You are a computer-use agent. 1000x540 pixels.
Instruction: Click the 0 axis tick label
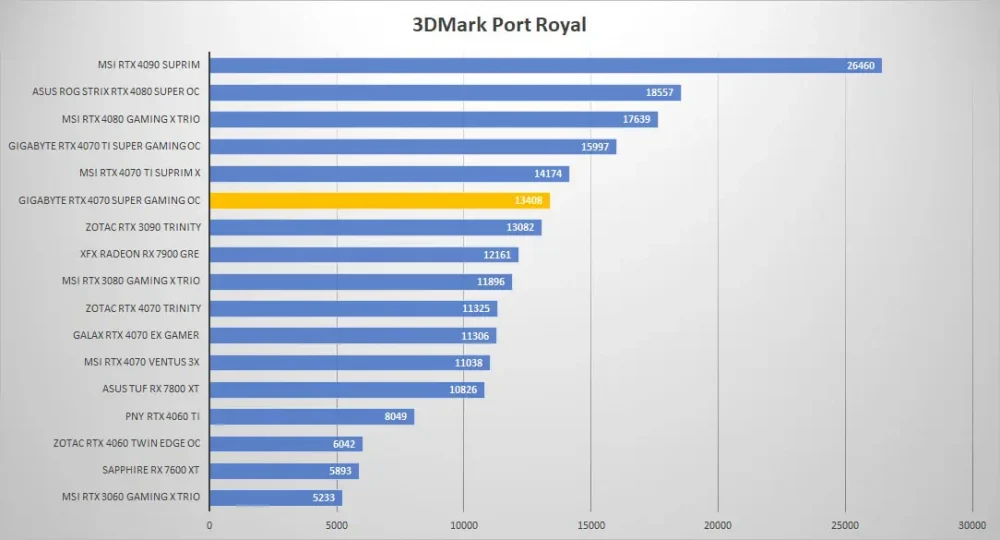point(209,526)
